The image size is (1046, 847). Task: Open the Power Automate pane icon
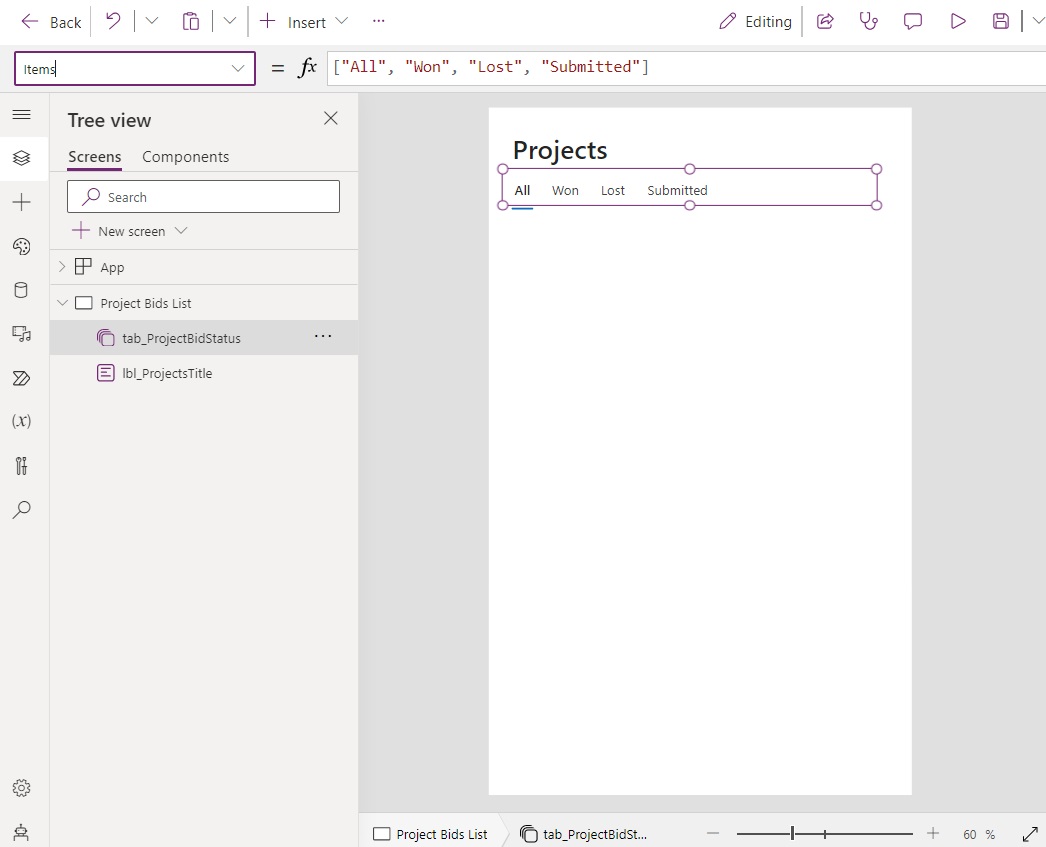(22, 378)
